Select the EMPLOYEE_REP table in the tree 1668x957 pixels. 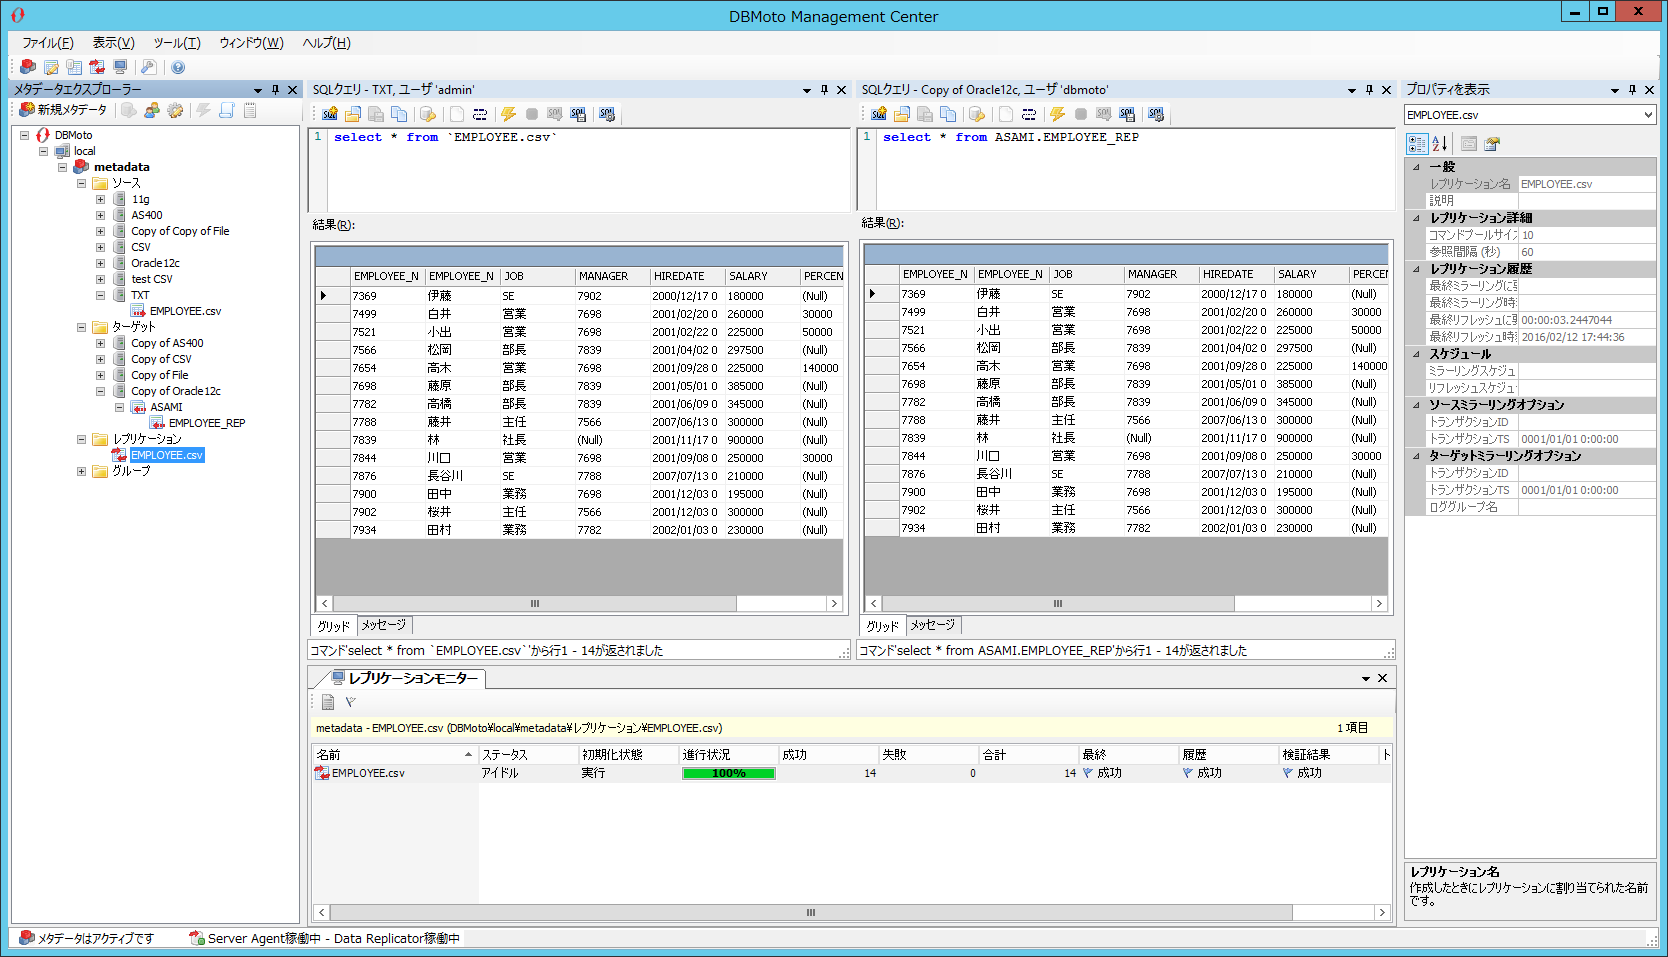point(207,423)
